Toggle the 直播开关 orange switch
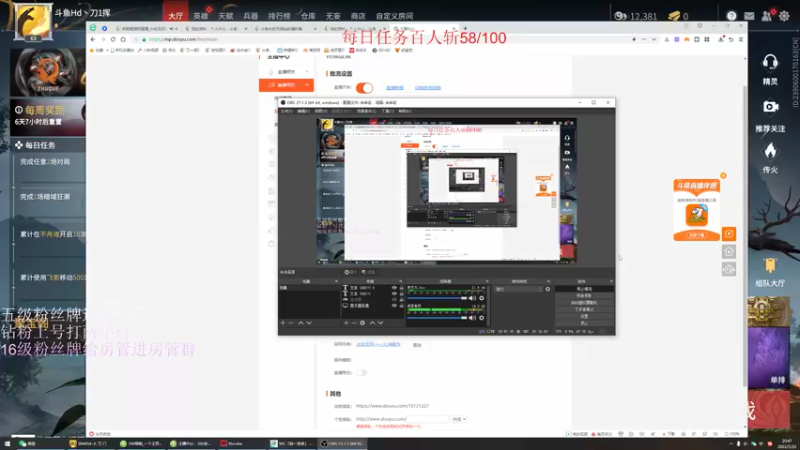The height and width of the screenshot is (450, 800). [x=364, y=88]
